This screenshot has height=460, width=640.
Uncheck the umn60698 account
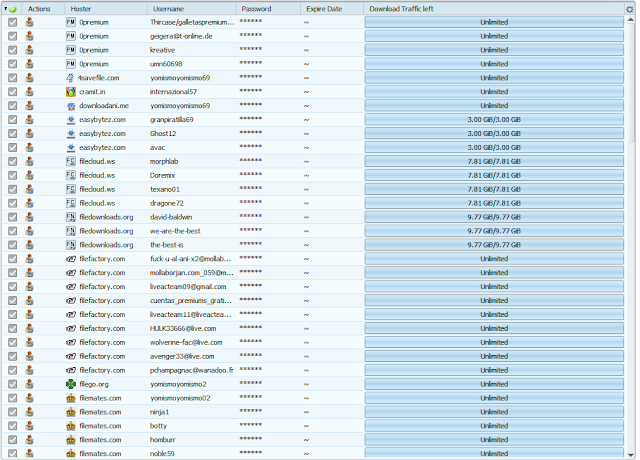13,64
